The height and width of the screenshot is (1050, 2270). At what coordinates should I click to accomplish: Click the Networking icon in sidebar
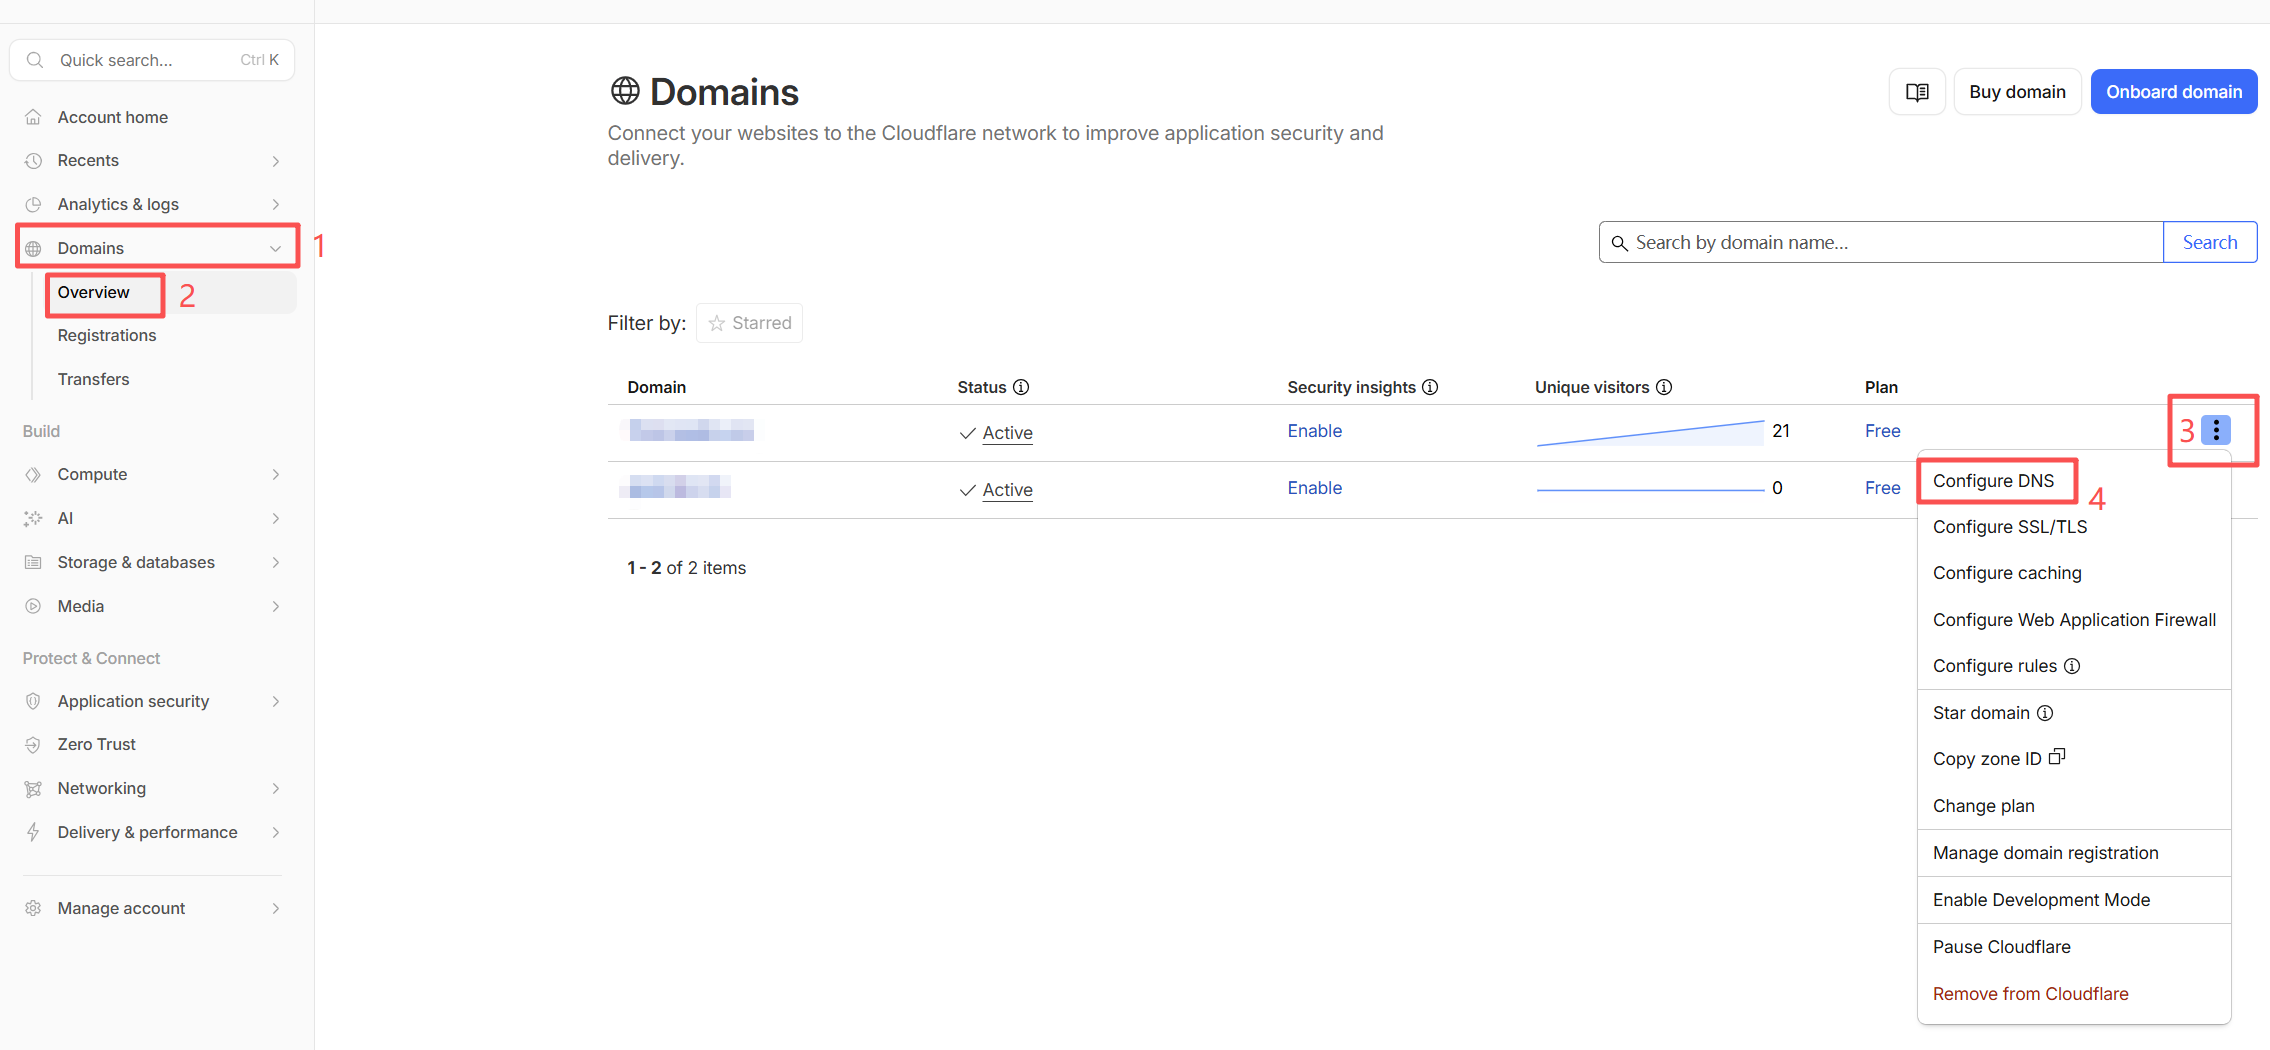[x=33, y=788]
